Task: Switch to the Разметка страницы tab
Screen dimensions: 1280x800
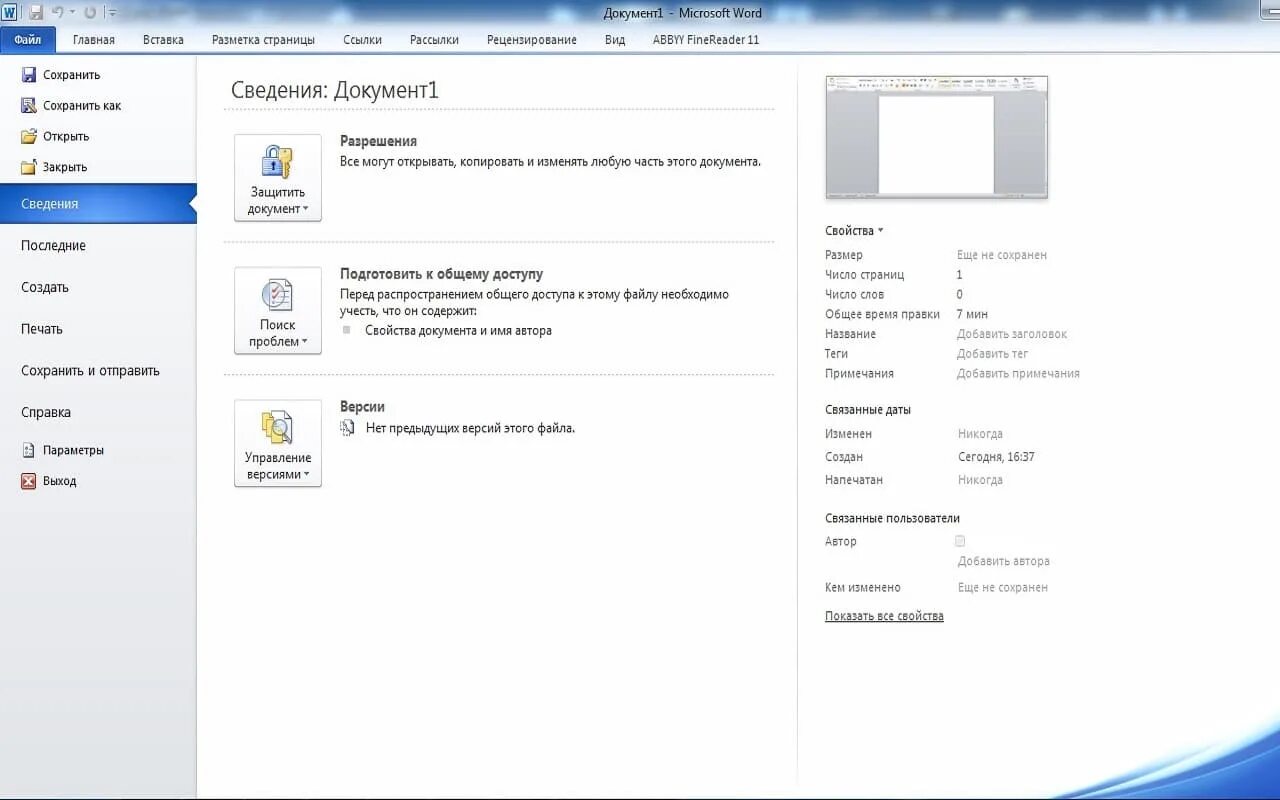Action: pos(263,40)
